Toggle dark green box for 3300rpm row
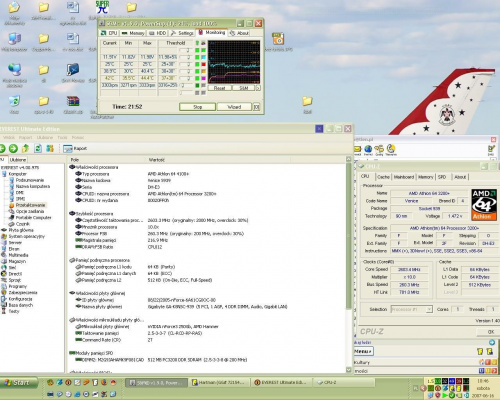 pyautogui.click(x=197, y=85)
